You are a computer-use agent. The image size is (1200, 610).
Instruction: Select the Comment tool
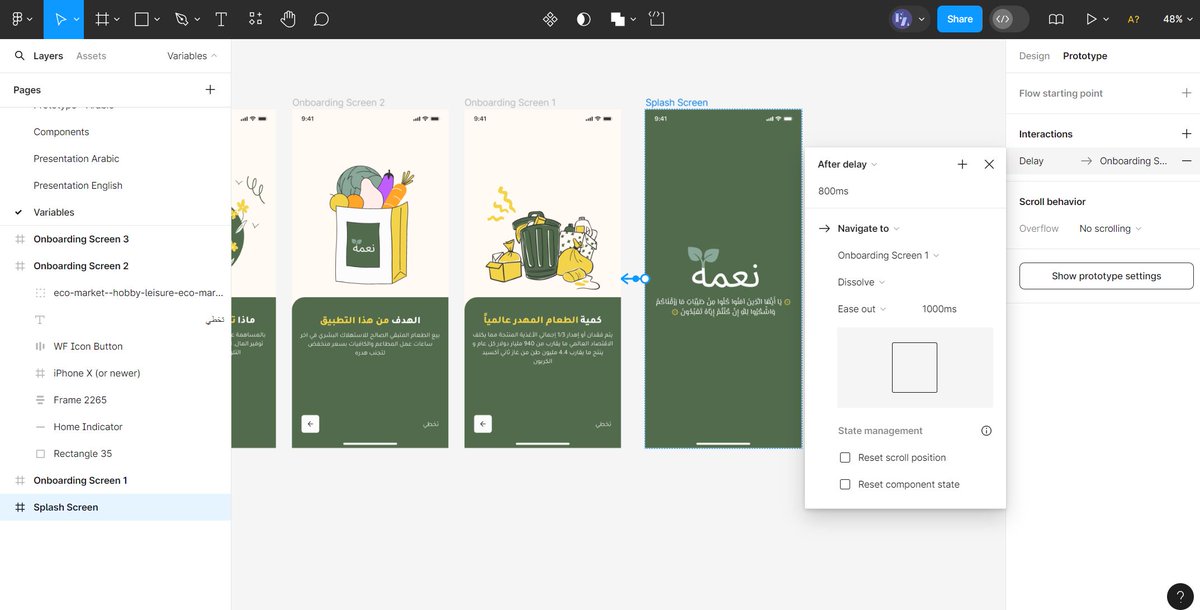[x=321, y=19]
